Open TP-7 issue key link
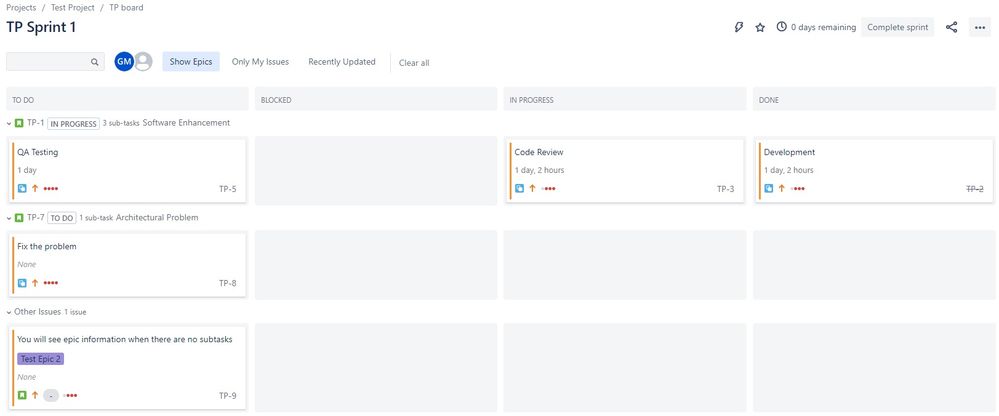Viewport: 999px width, 416px height. click(36, 217)
